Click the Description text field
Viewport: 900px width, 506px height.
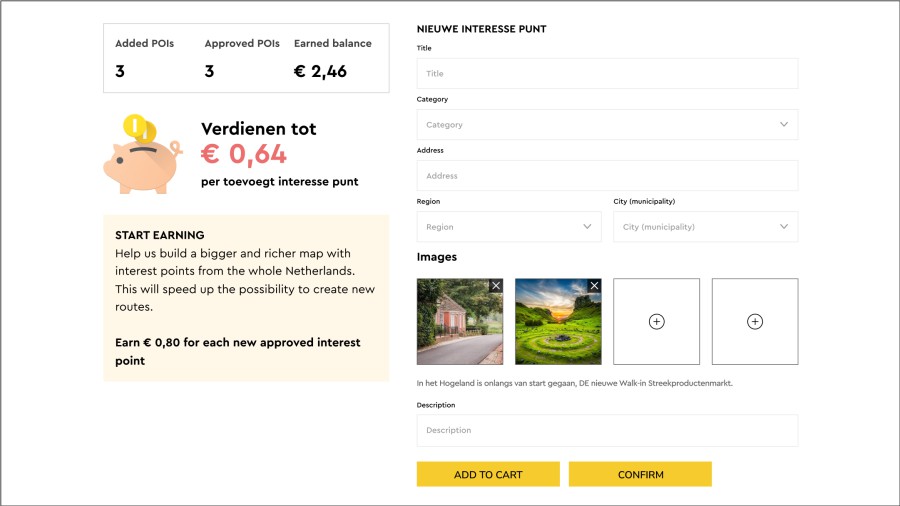(x=607, y=430)
